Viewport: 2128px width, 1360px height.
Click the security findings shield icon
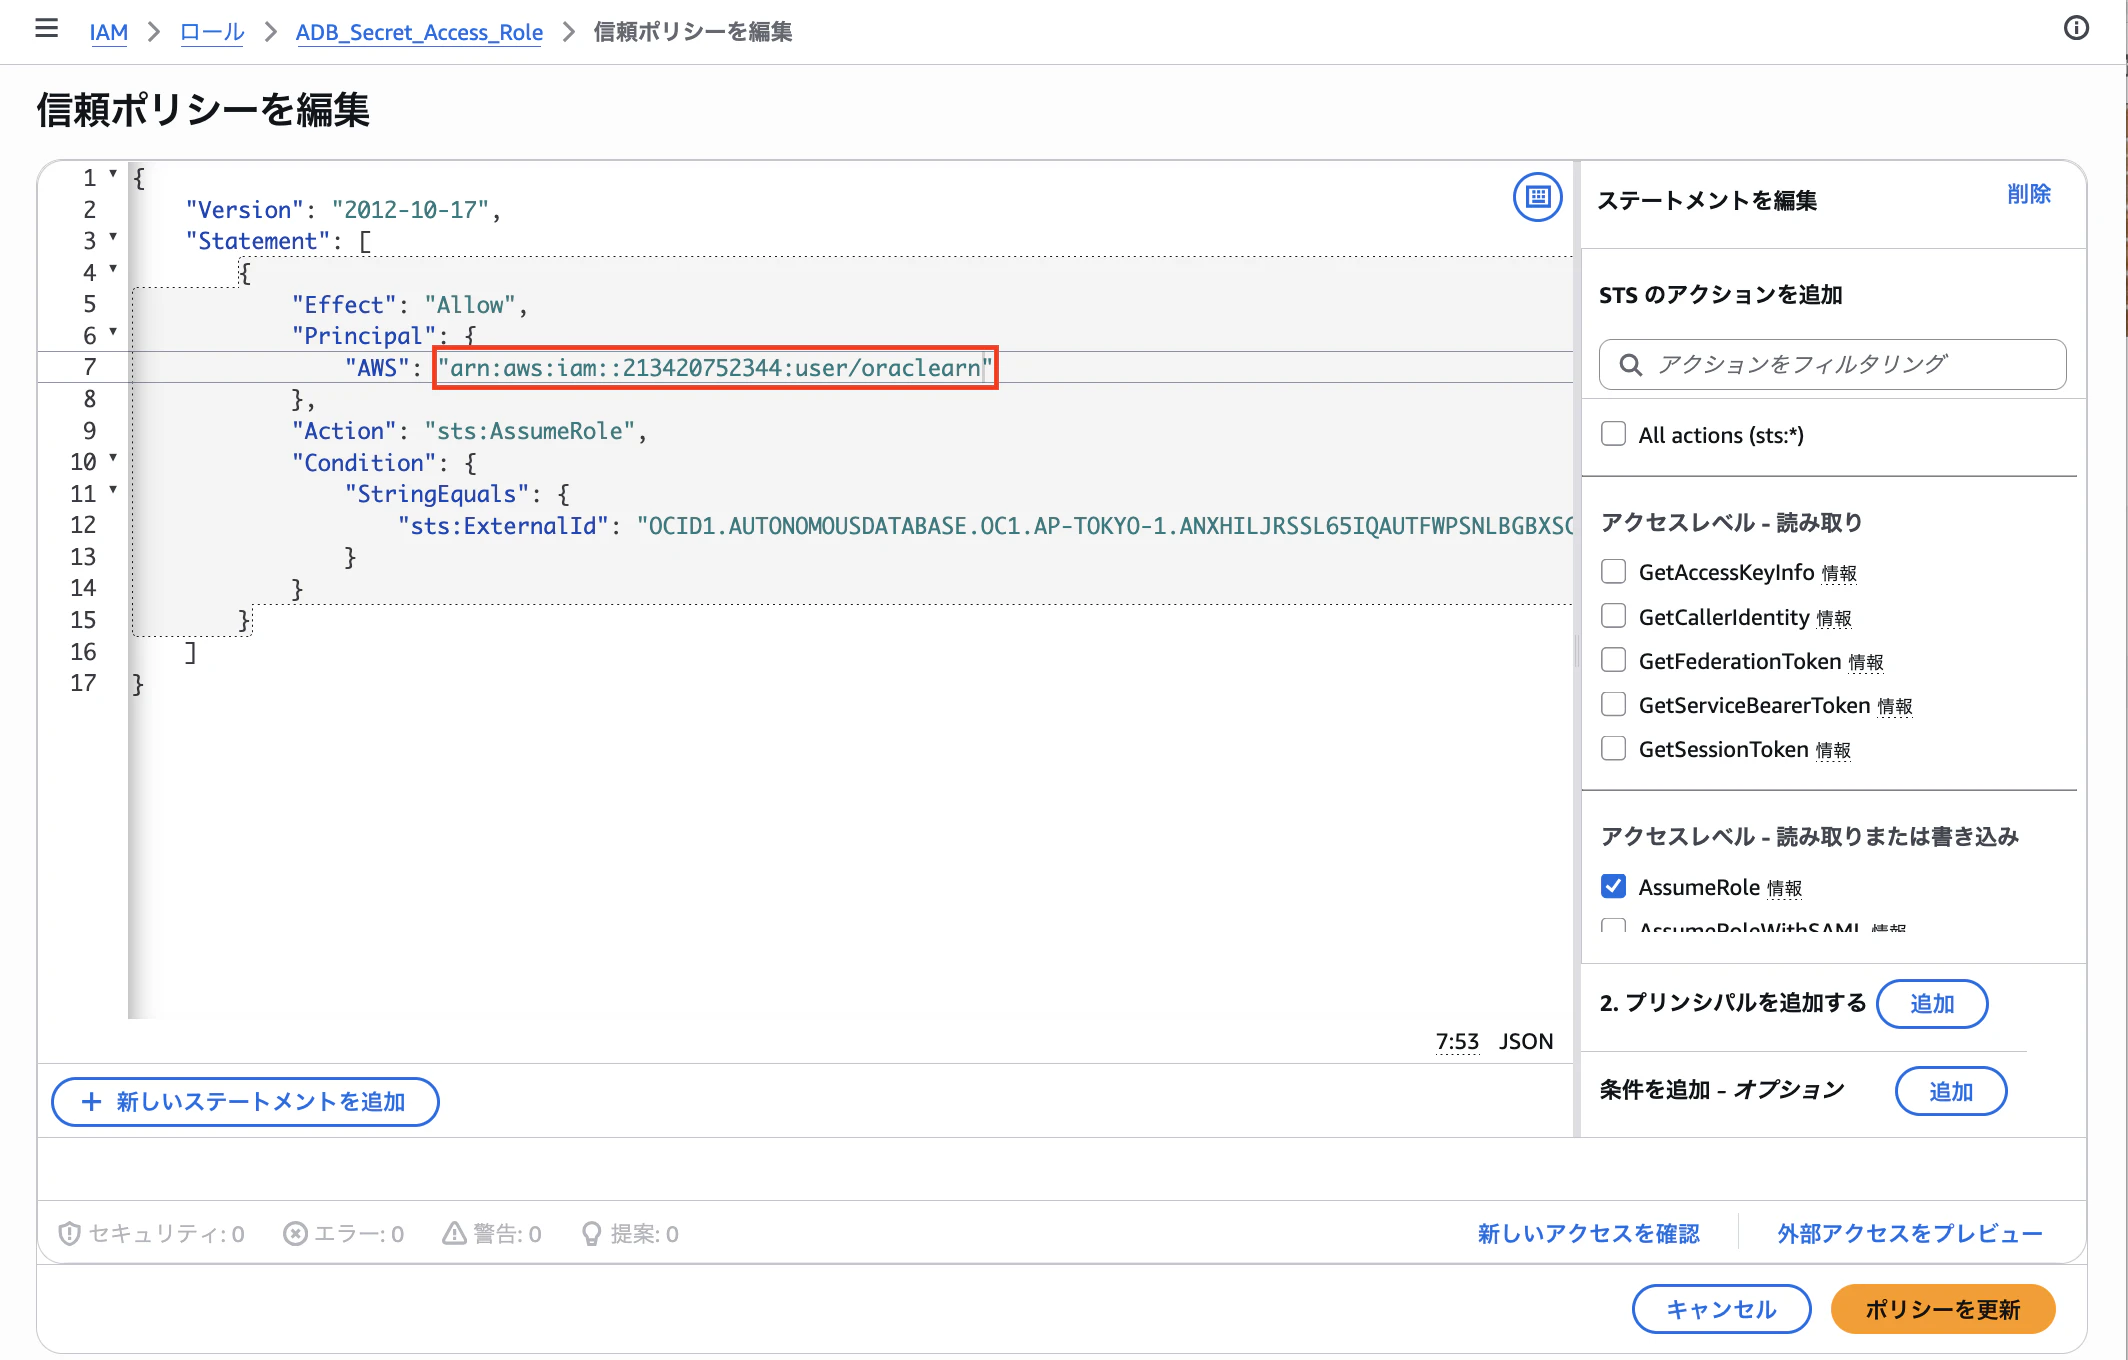[69, 1233]
